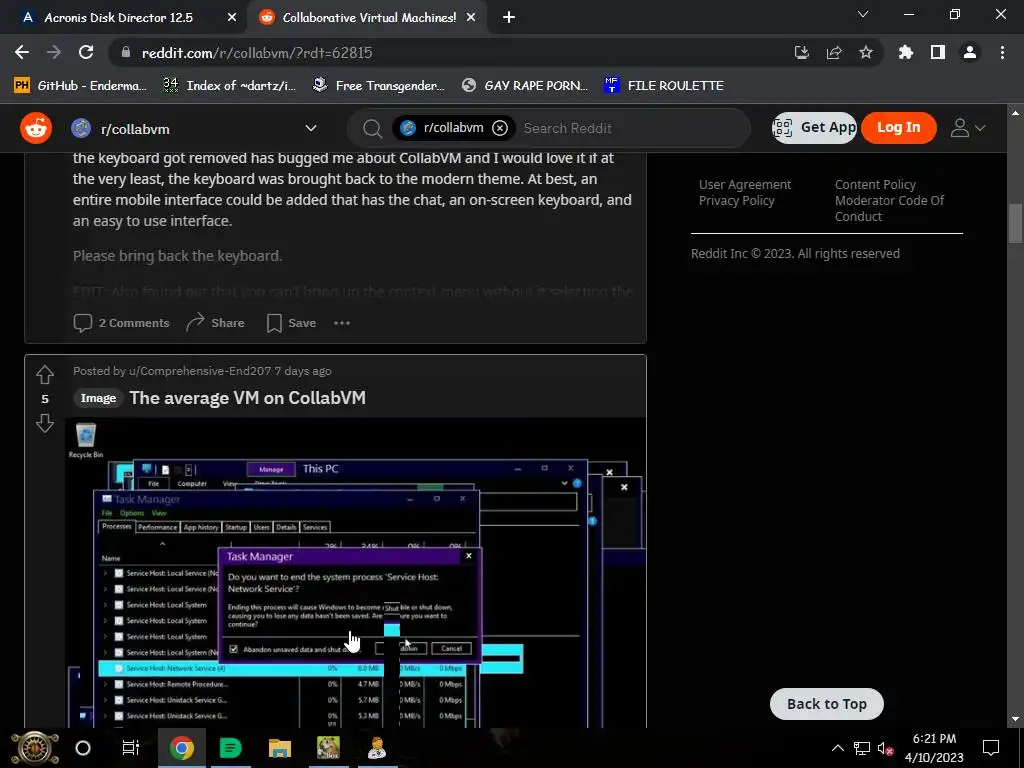The height and width of the screenshot is (768, 1024).
Task: Downvote The average VM on CollabVM post
Action: click(44, 423)
